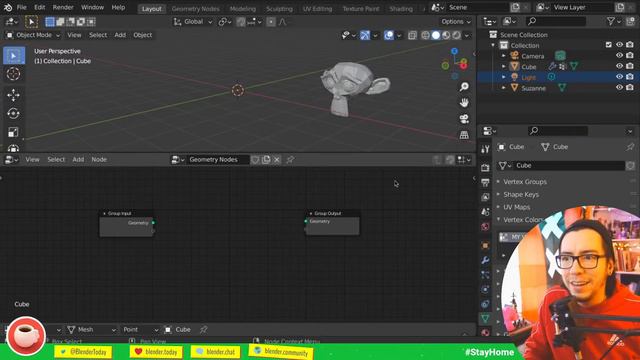Hide Cube with its eye icon

tap(620, 66)
